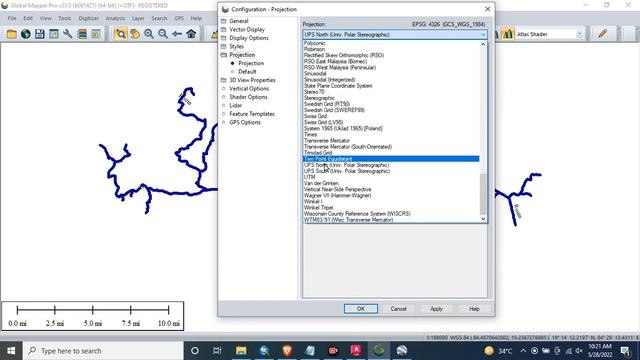The height and width of the screenshot is (360, 640).
Task: Select the Pan hand tool
Action: coord(135,34)
